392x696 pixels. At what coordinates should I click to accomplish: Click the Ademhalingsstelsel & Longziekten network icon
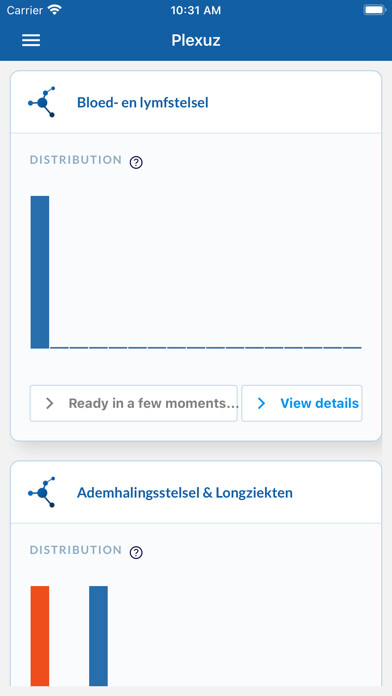42,492
